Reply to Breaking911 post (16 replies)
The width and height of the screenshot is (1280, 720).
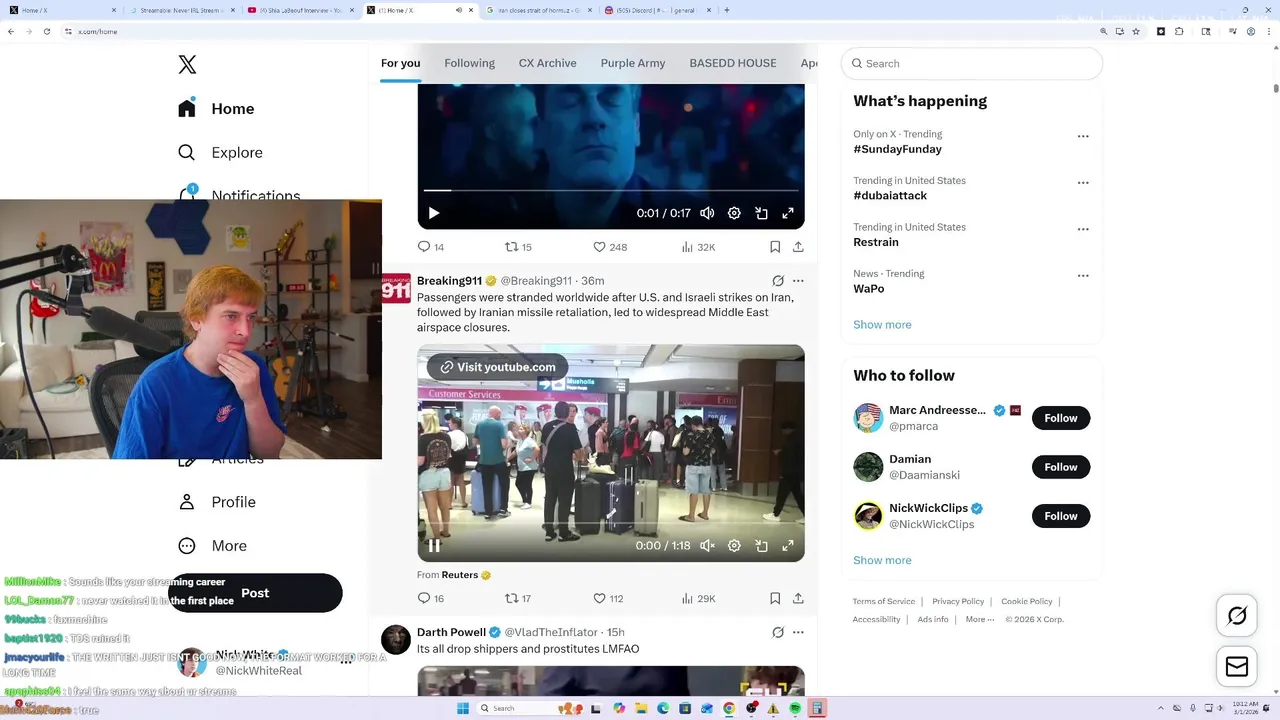431,599
